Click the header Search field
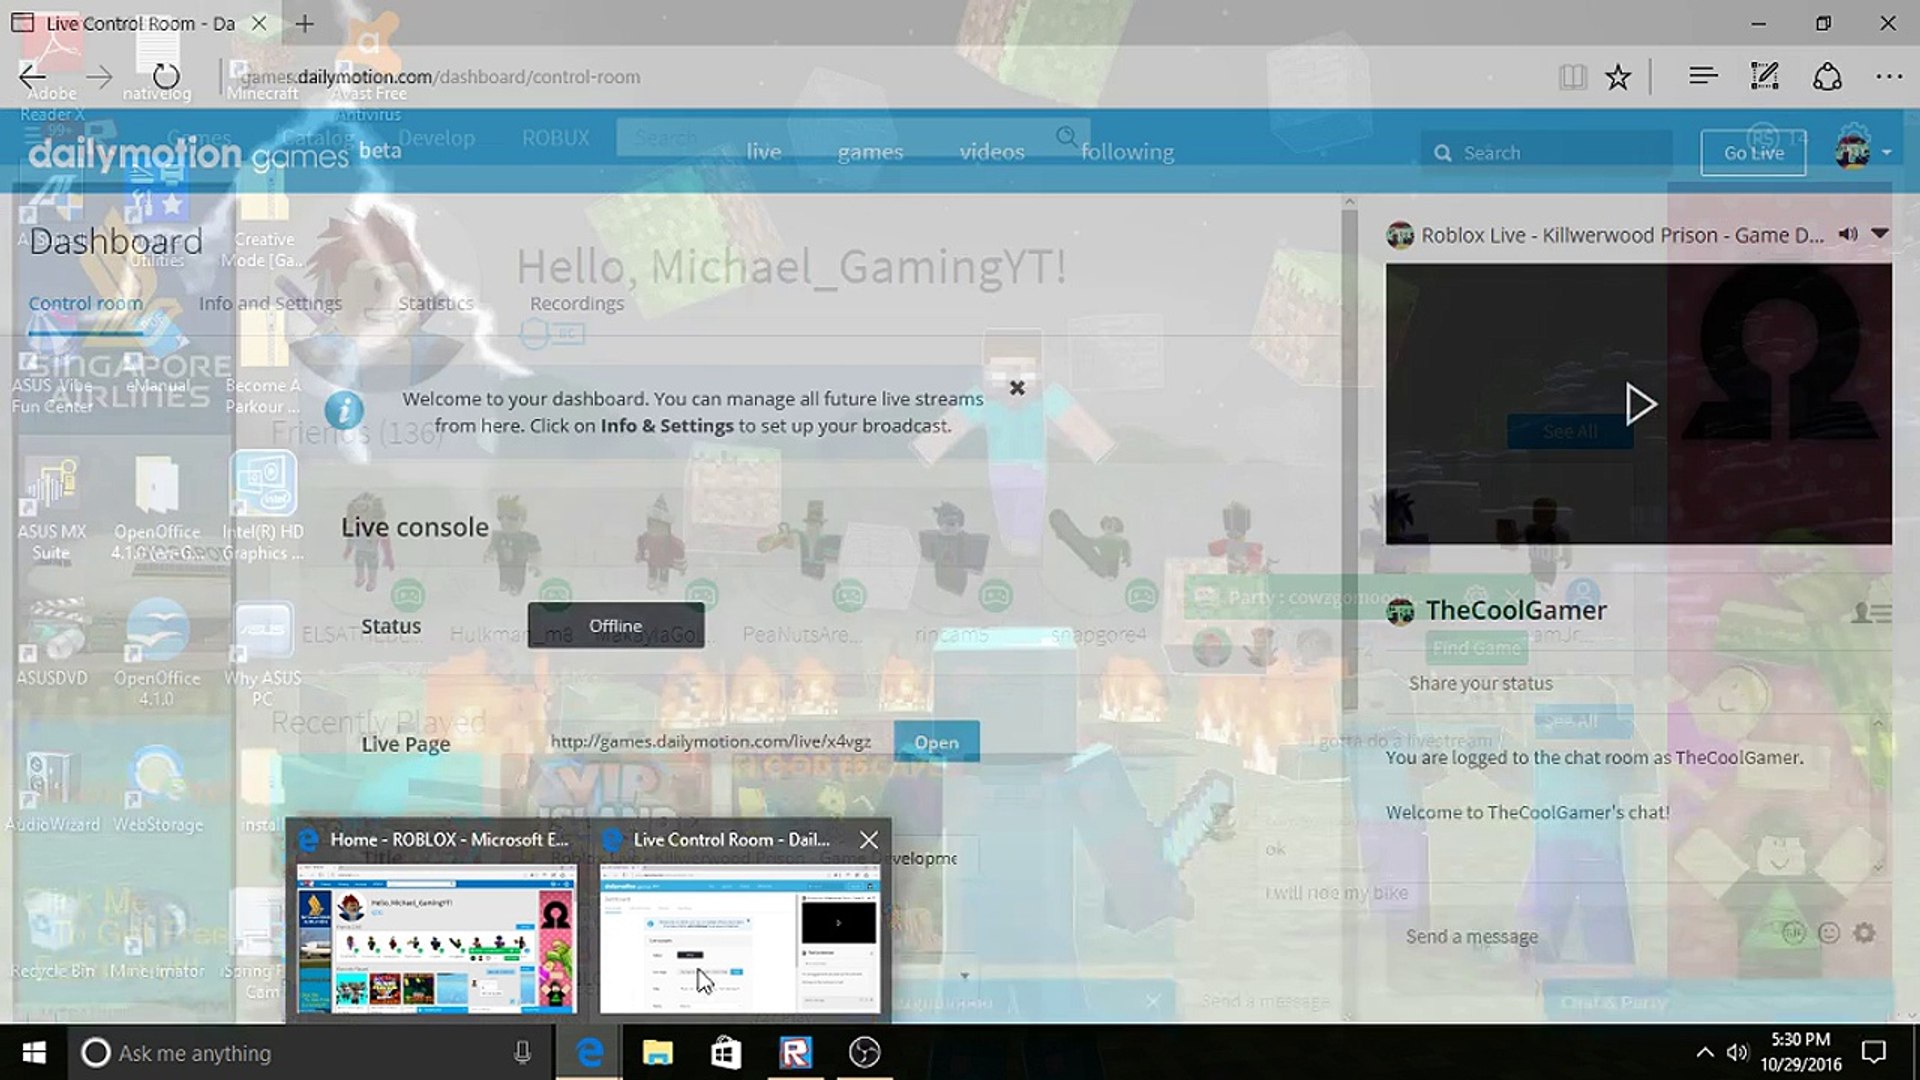The width and height of the screenshot is (1920, 1080). (1546, 153)
